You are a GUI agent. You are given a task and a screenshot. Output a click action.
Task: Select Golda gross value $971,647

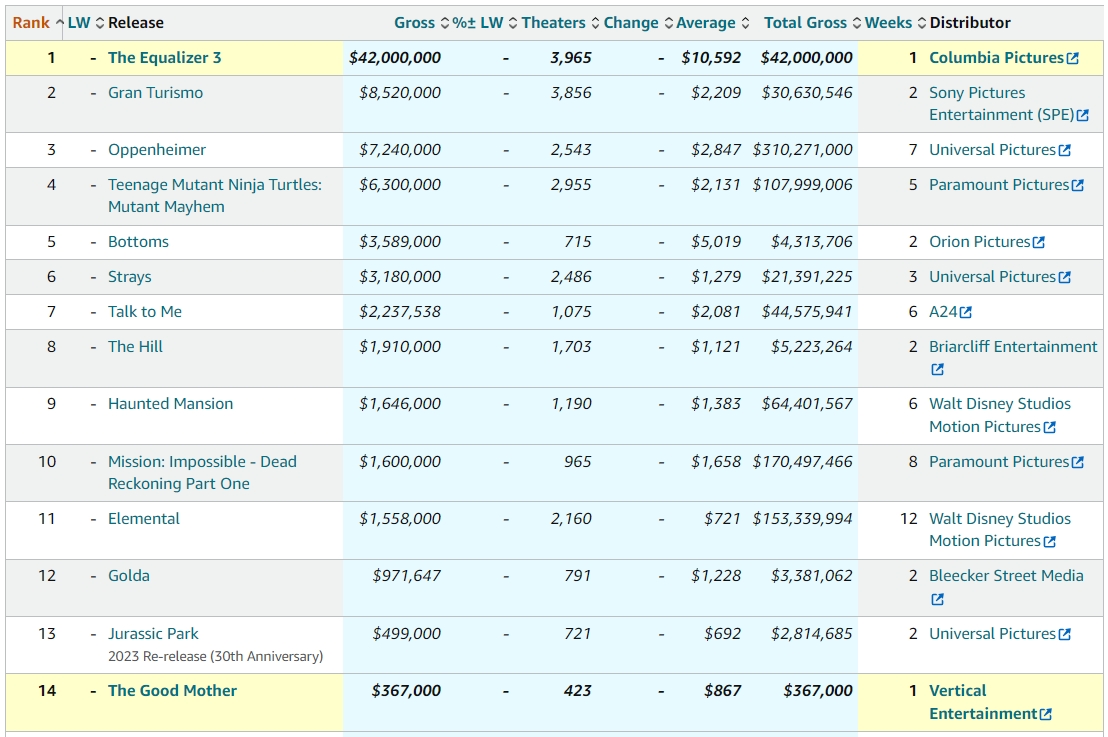406,576
